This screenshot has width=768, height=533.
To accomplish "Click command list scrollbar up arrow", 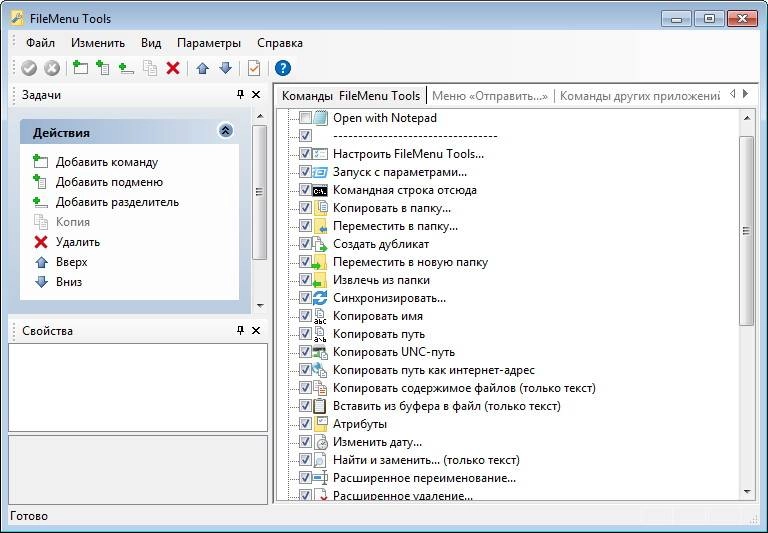I will tap(747, 118).
